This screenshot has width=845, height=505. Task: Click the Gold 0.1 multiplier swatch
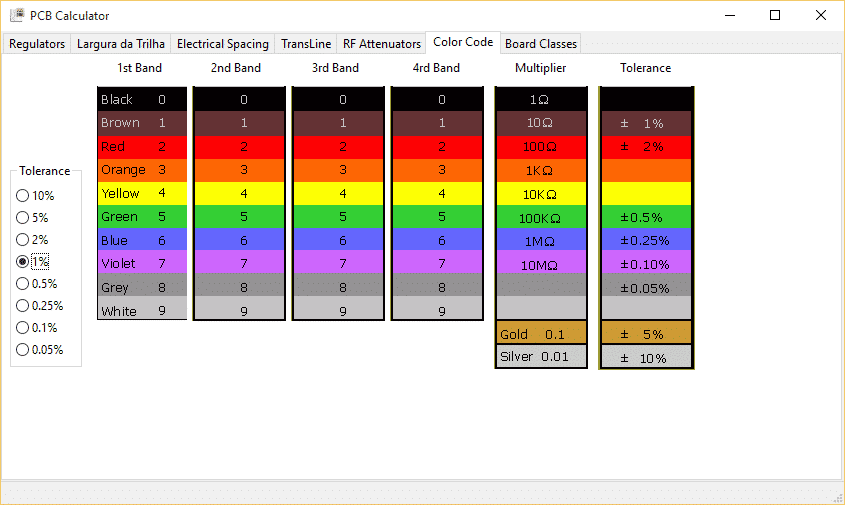point(540,334)
